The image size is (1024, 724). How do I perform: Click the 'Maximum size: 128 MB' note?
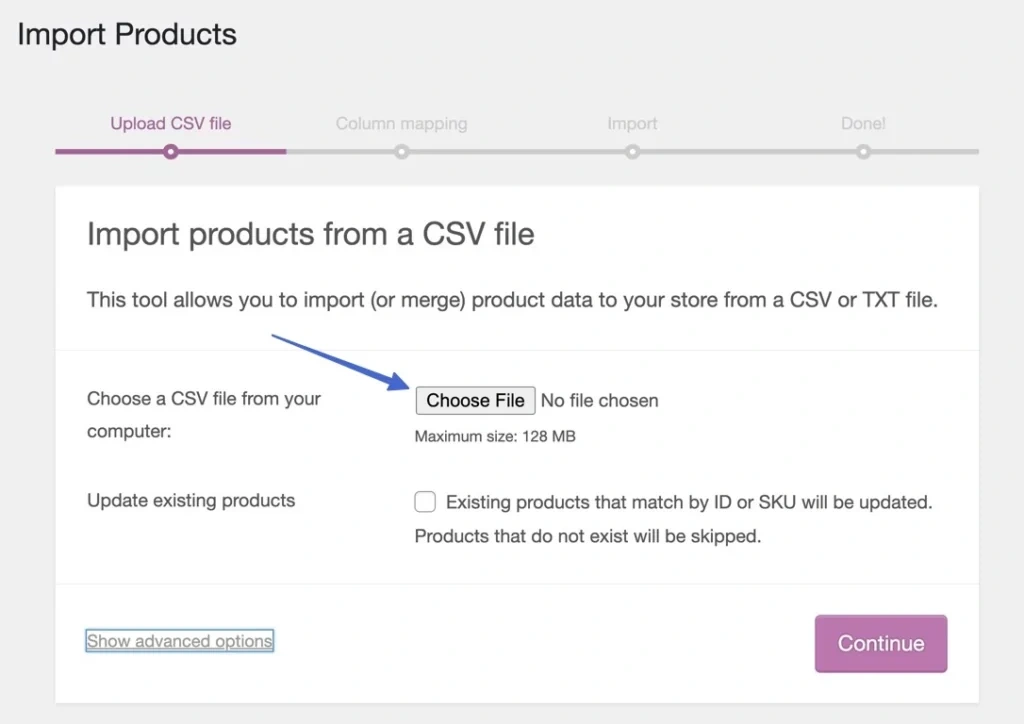click(x=495, y=436)
